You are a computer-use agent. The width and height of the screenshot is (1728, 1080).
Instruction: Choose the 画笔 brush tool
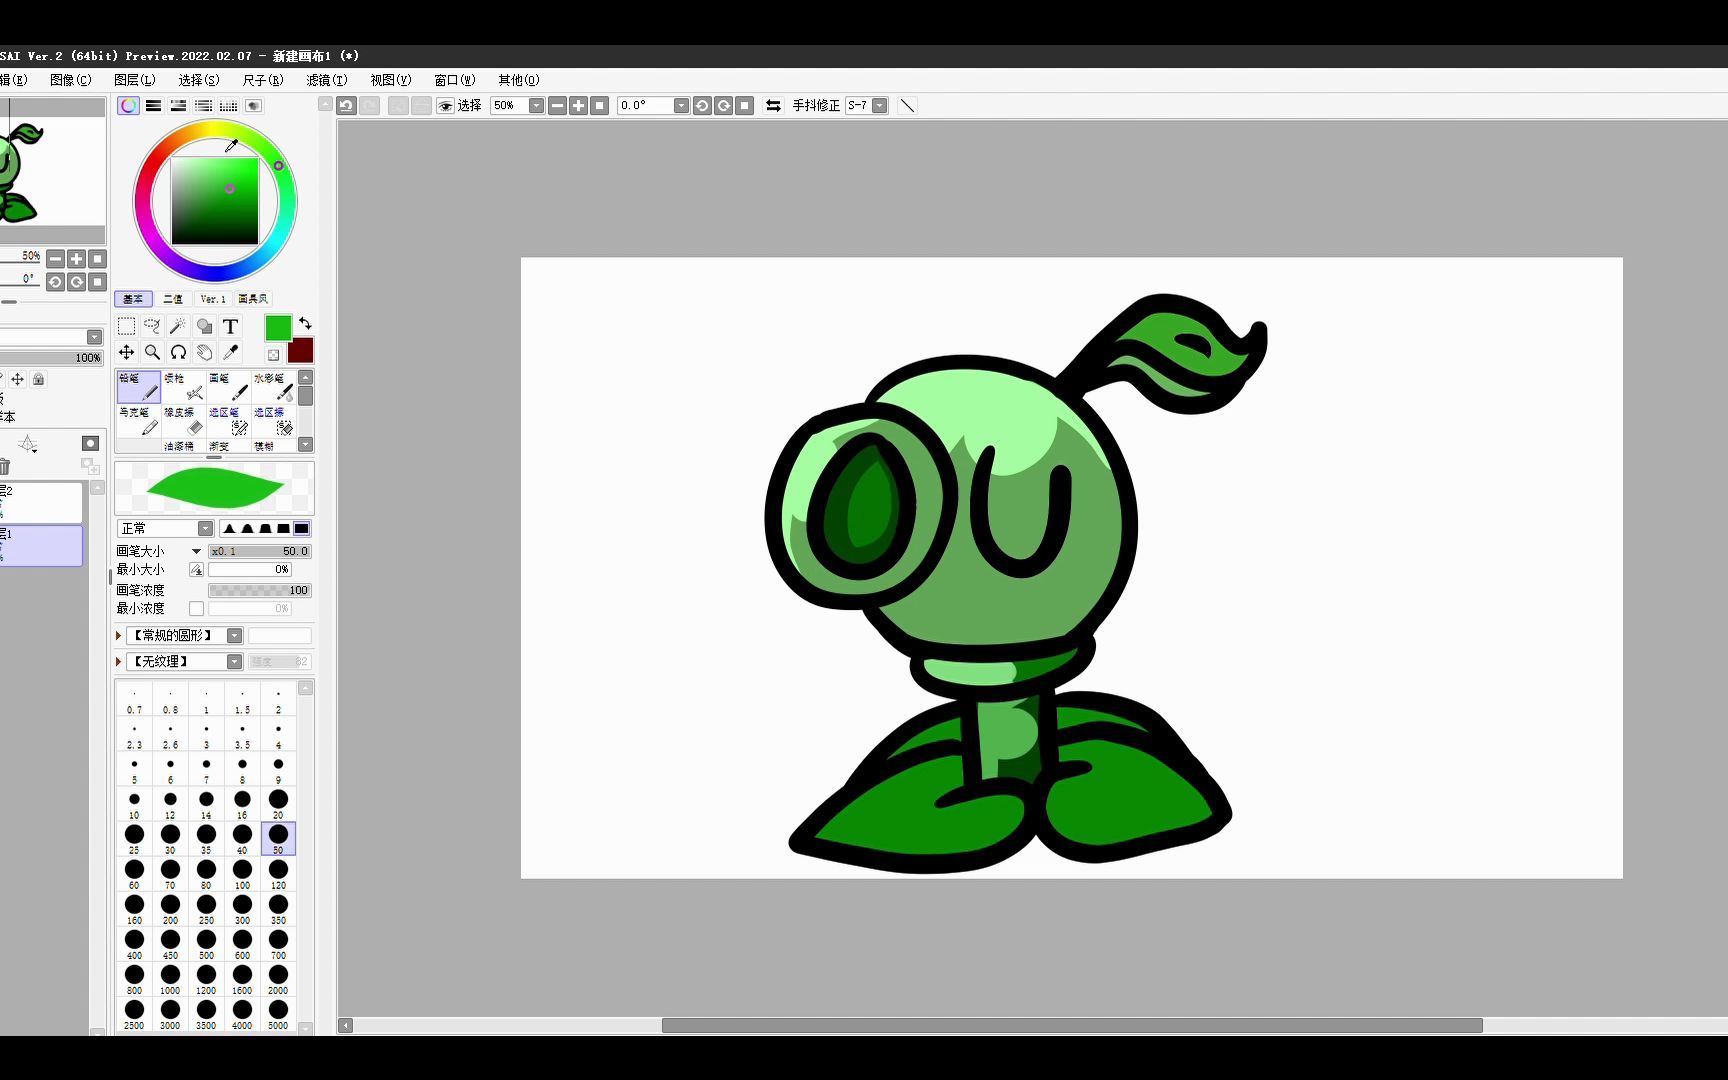tap(229, 387)
